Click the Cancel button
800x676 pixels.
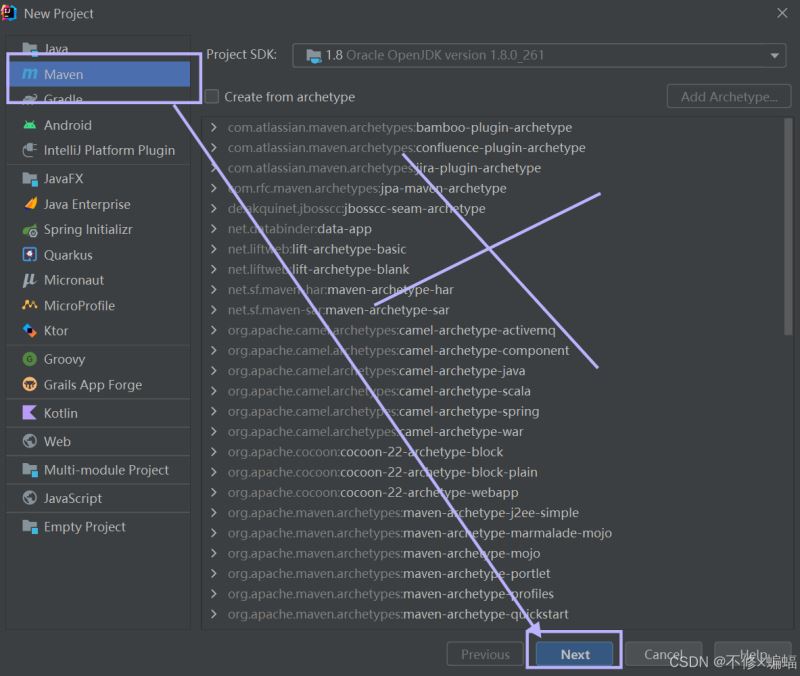(663, 654)
